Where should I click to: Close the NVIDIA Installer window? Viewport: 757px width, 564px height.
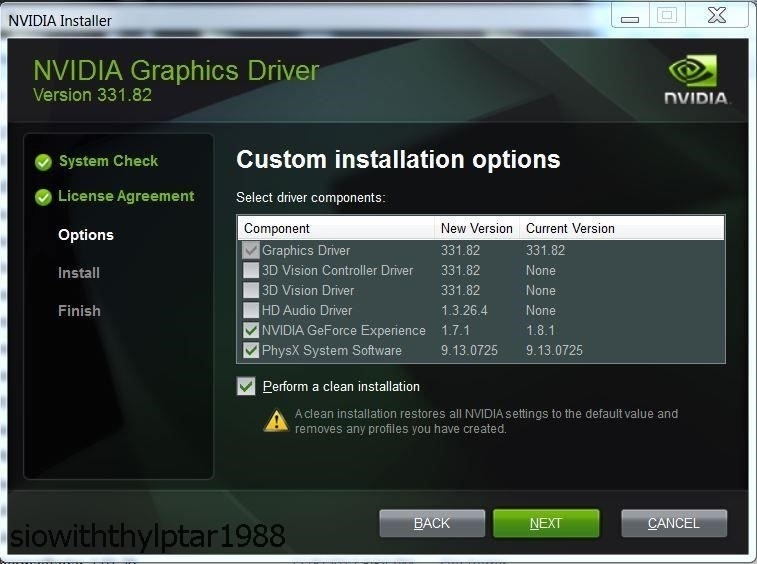pos(717,15)
